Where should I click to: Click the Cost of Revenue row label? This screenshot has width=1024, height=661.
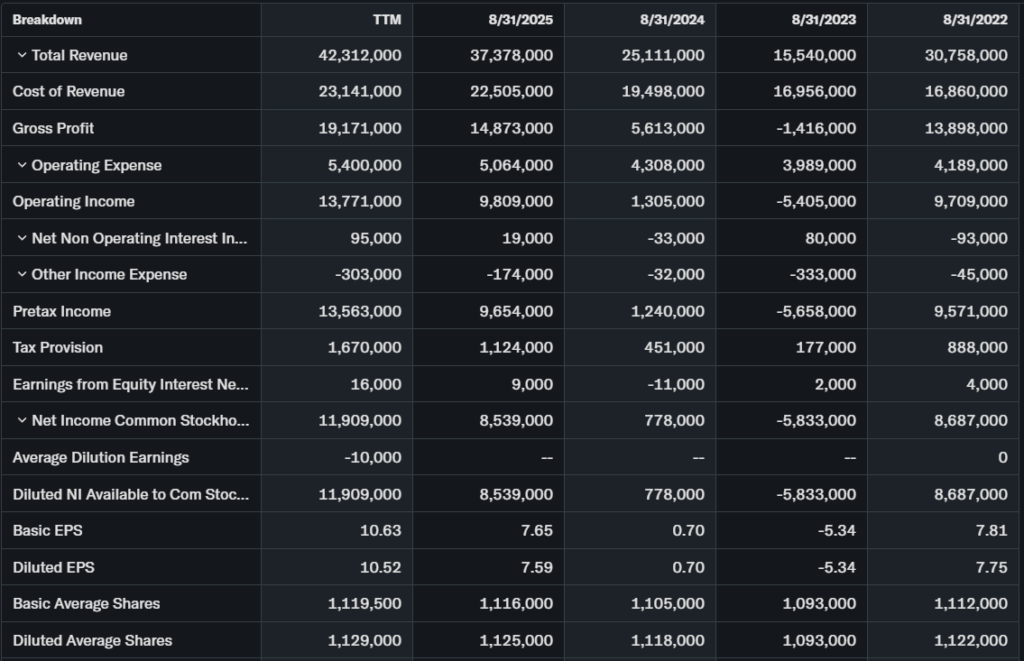69,91
